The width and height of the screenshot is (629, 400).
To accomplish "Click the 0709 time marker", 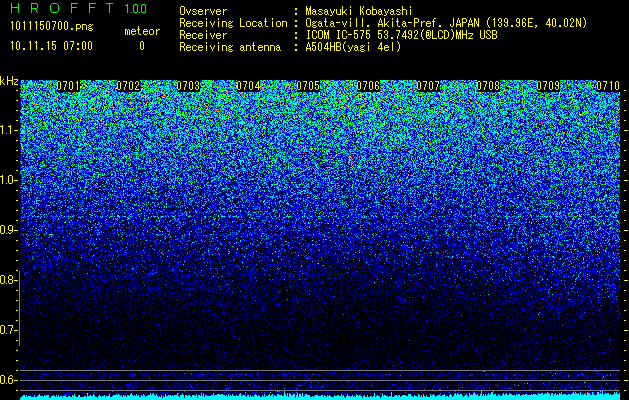I will pos(548,86).
